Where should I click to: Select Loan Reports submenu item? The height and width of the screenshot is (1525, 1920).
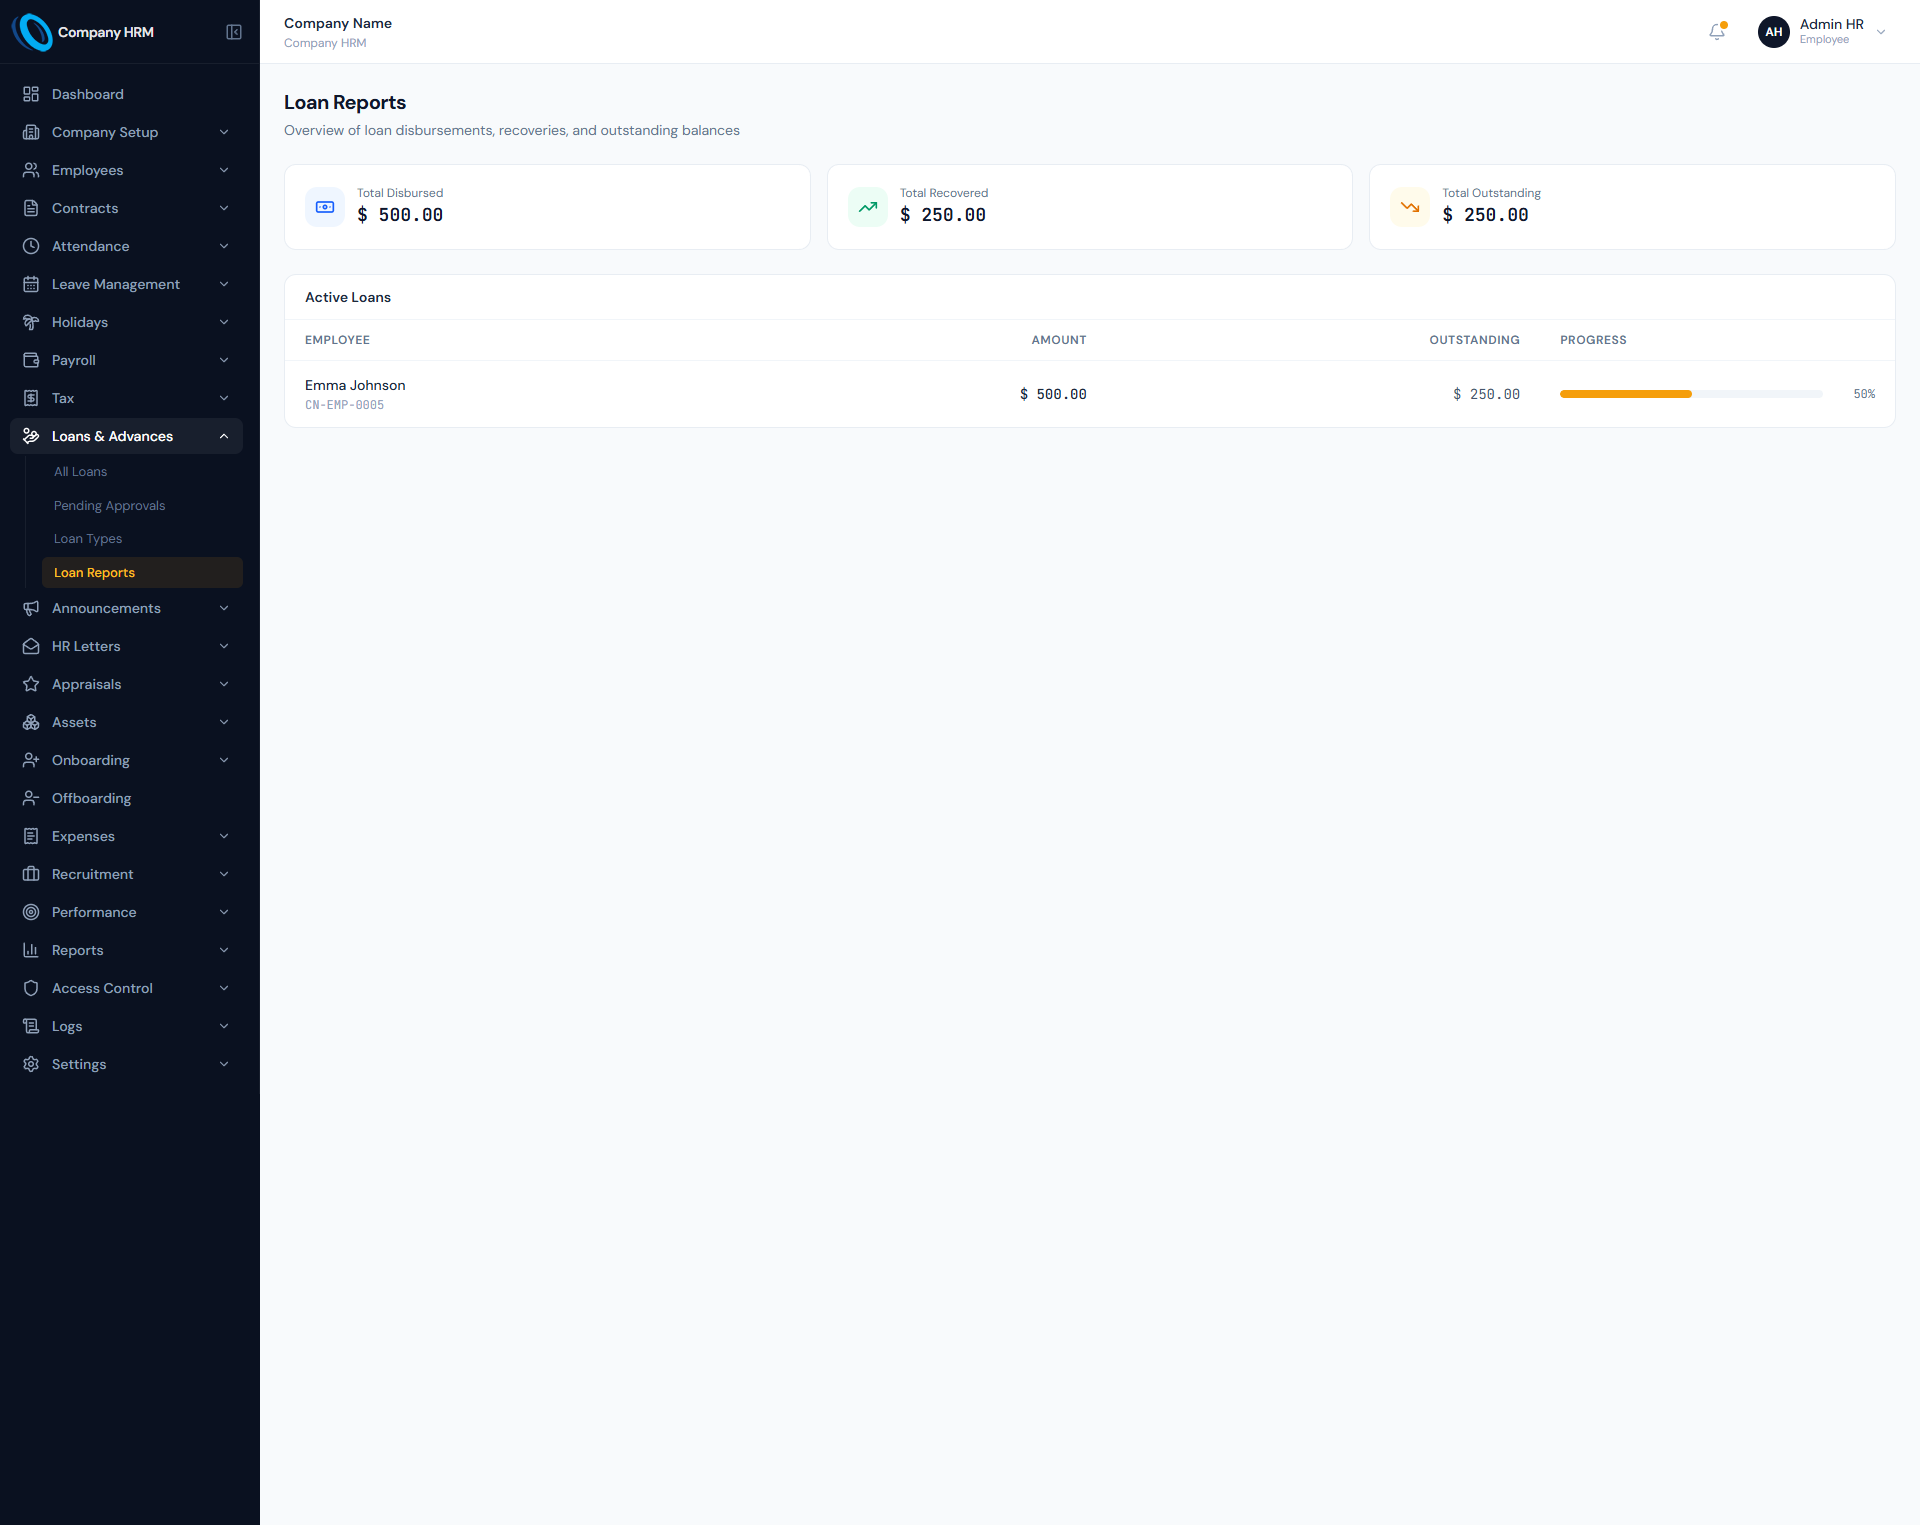(x=142, y=573)
